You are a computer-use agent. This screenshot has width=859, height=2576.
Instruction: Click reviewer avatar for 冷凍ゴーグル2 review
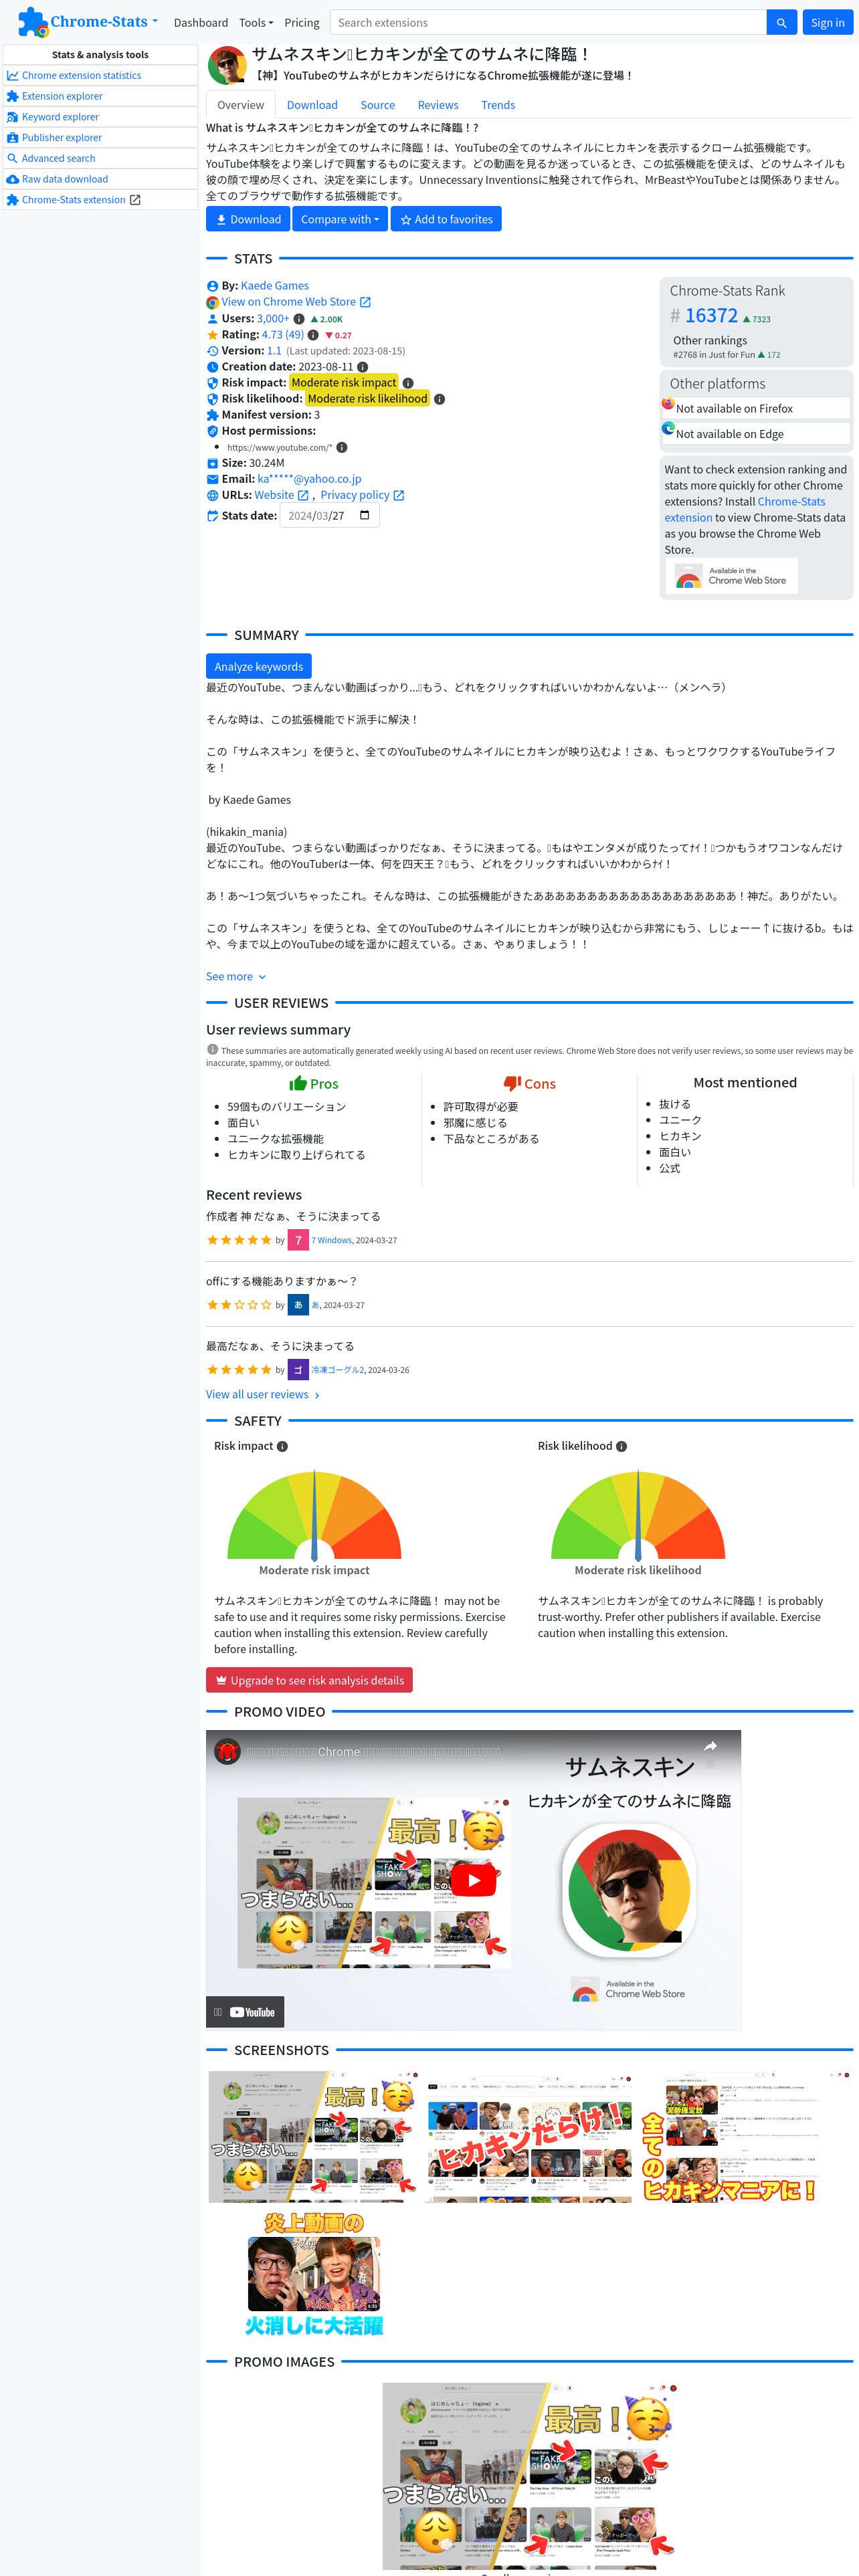click(298, 1370)
